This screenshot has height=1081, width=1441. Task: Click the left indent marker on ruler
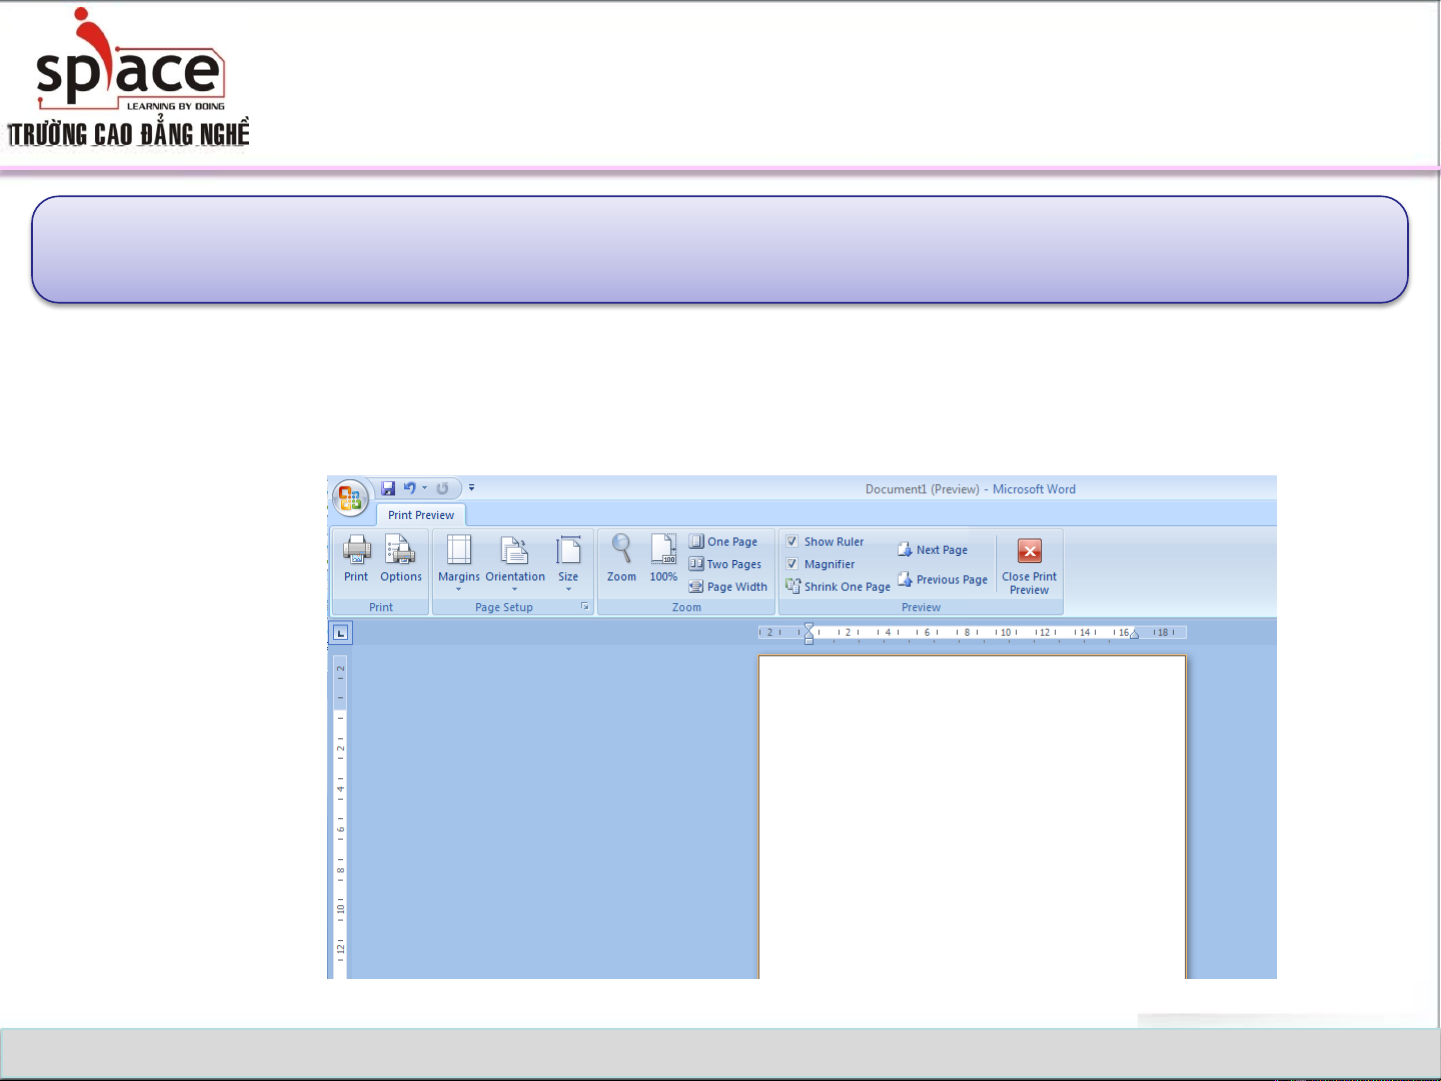(809, 637)
